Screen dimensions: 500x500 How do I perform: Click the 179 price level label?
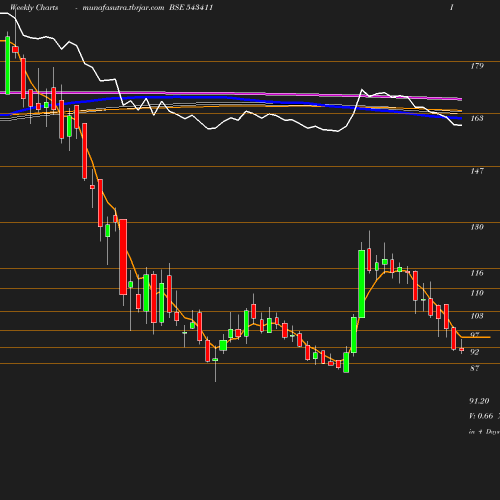click(x=477, y=66)
